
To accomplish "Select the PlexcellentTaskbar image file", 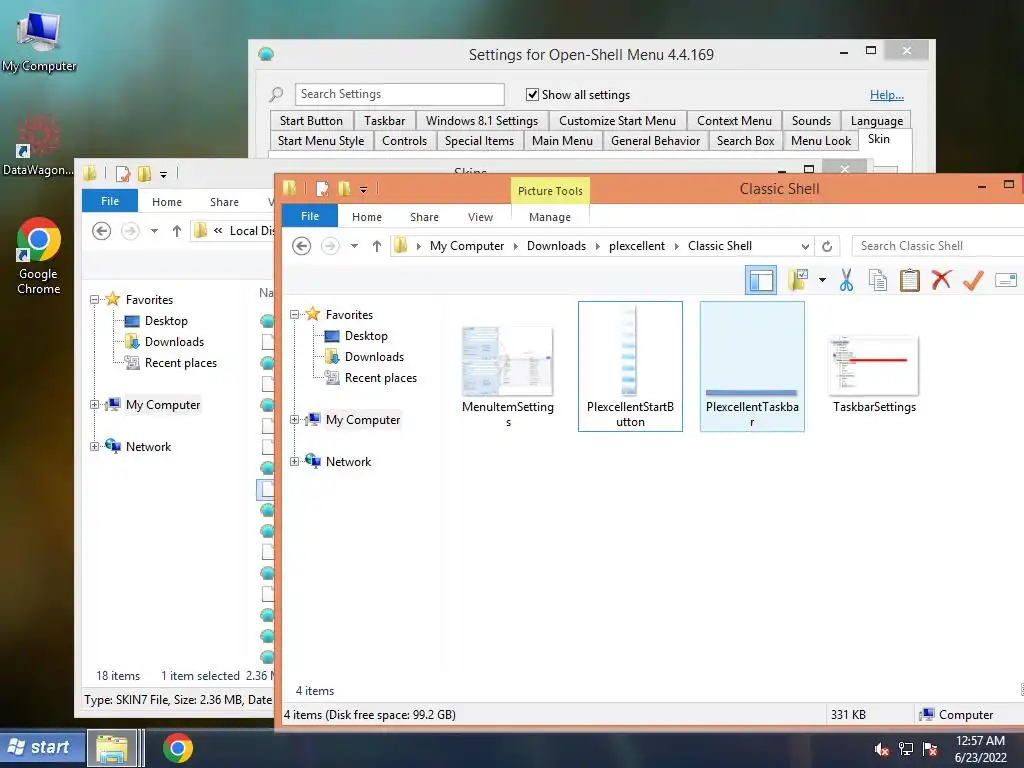I will (x=752, y=366).
